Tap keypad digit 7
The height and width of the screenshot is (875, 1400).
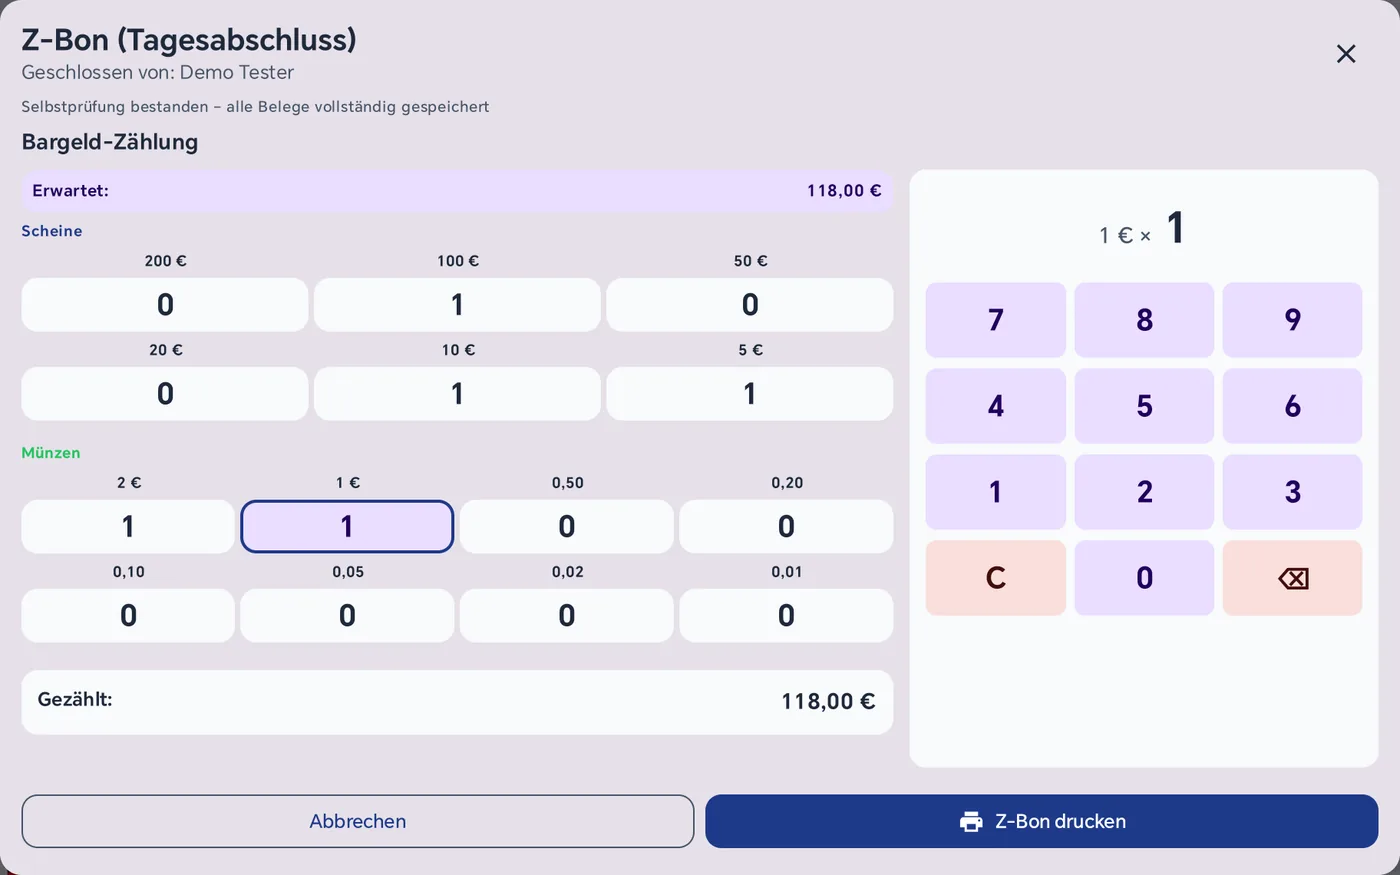[x=996, y=320]
